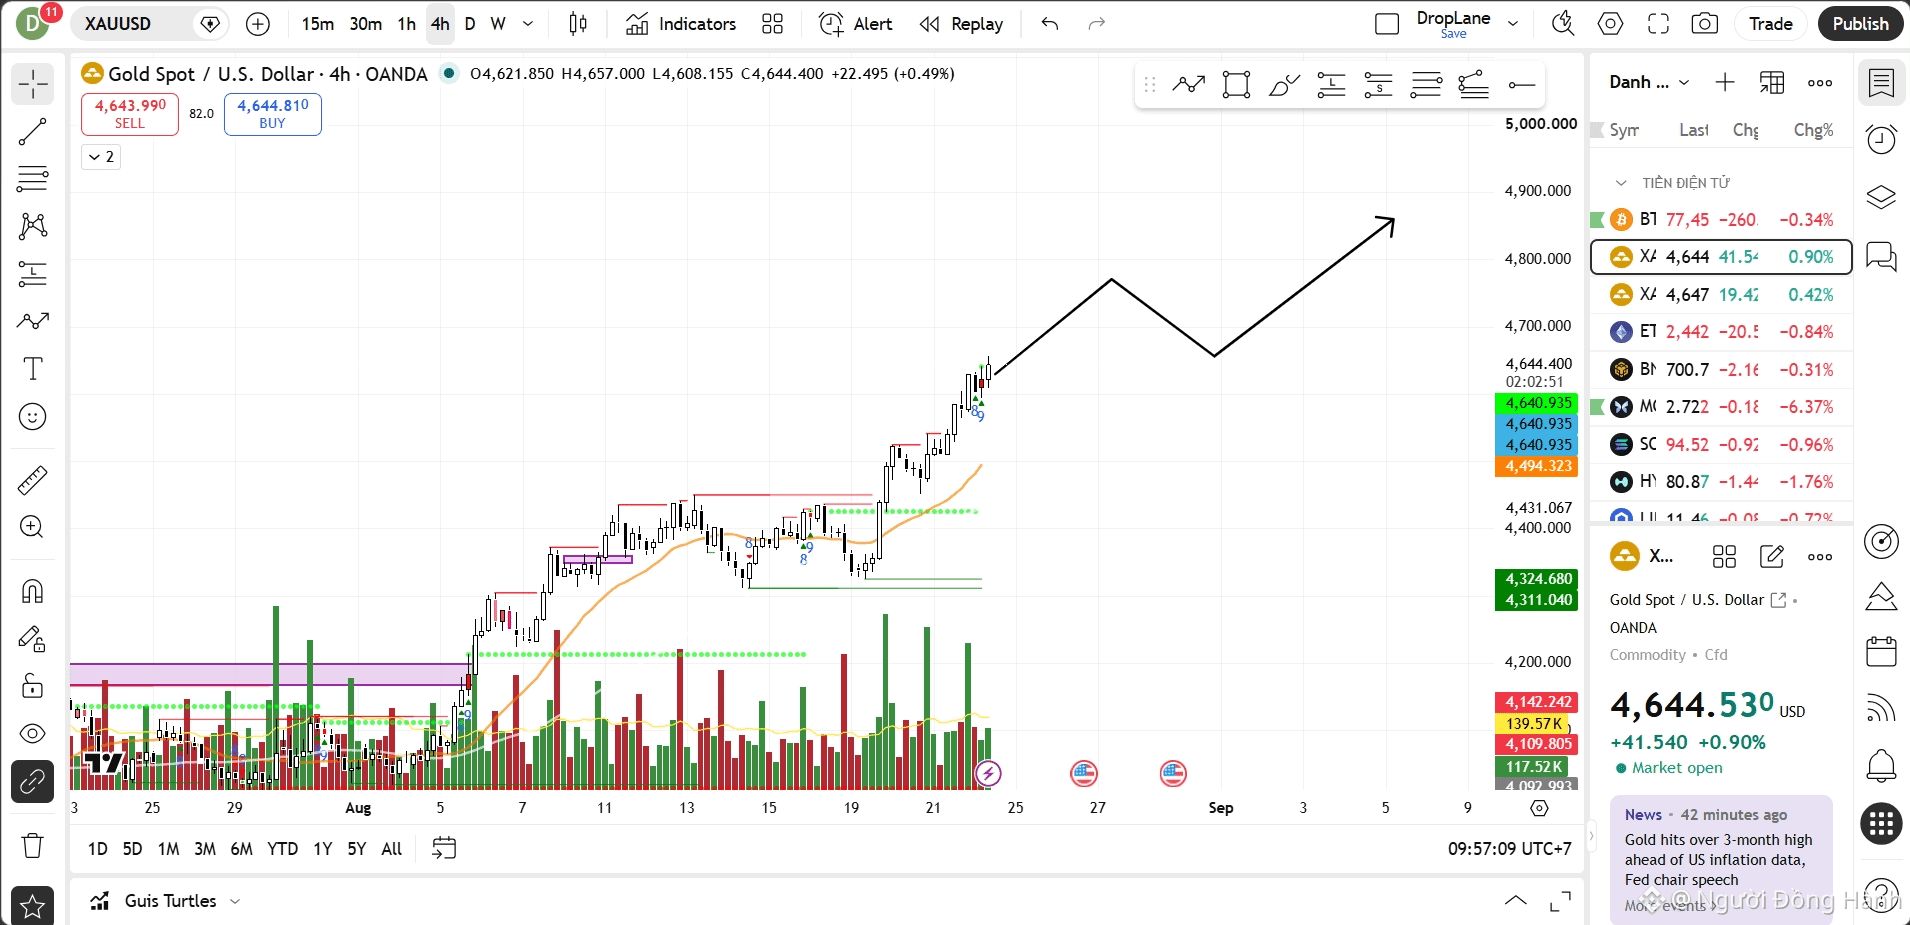
Task: Expand the DropLane layout dropdown arrow
Action: [x=1513, y=24]
